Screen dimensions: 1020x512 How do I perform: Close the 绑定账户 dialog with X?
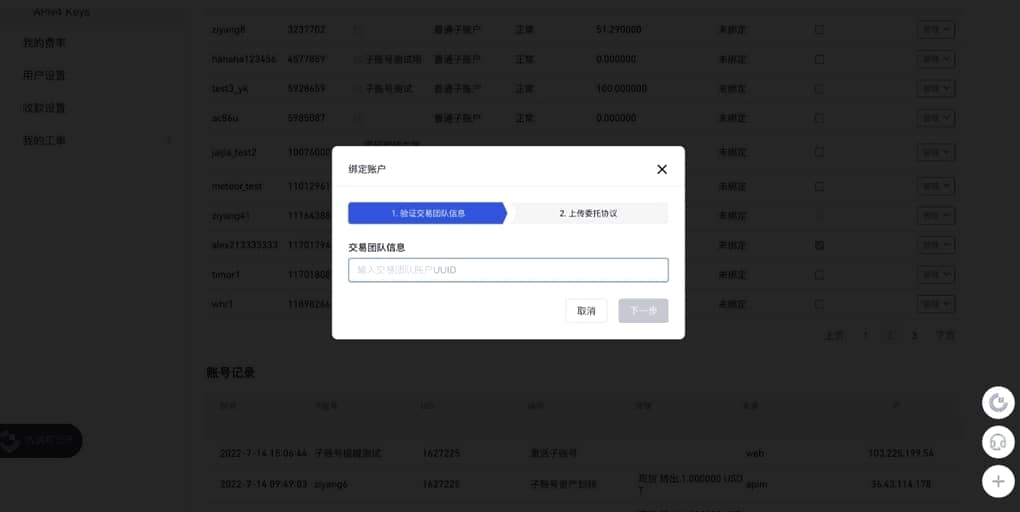pos(661,169)
